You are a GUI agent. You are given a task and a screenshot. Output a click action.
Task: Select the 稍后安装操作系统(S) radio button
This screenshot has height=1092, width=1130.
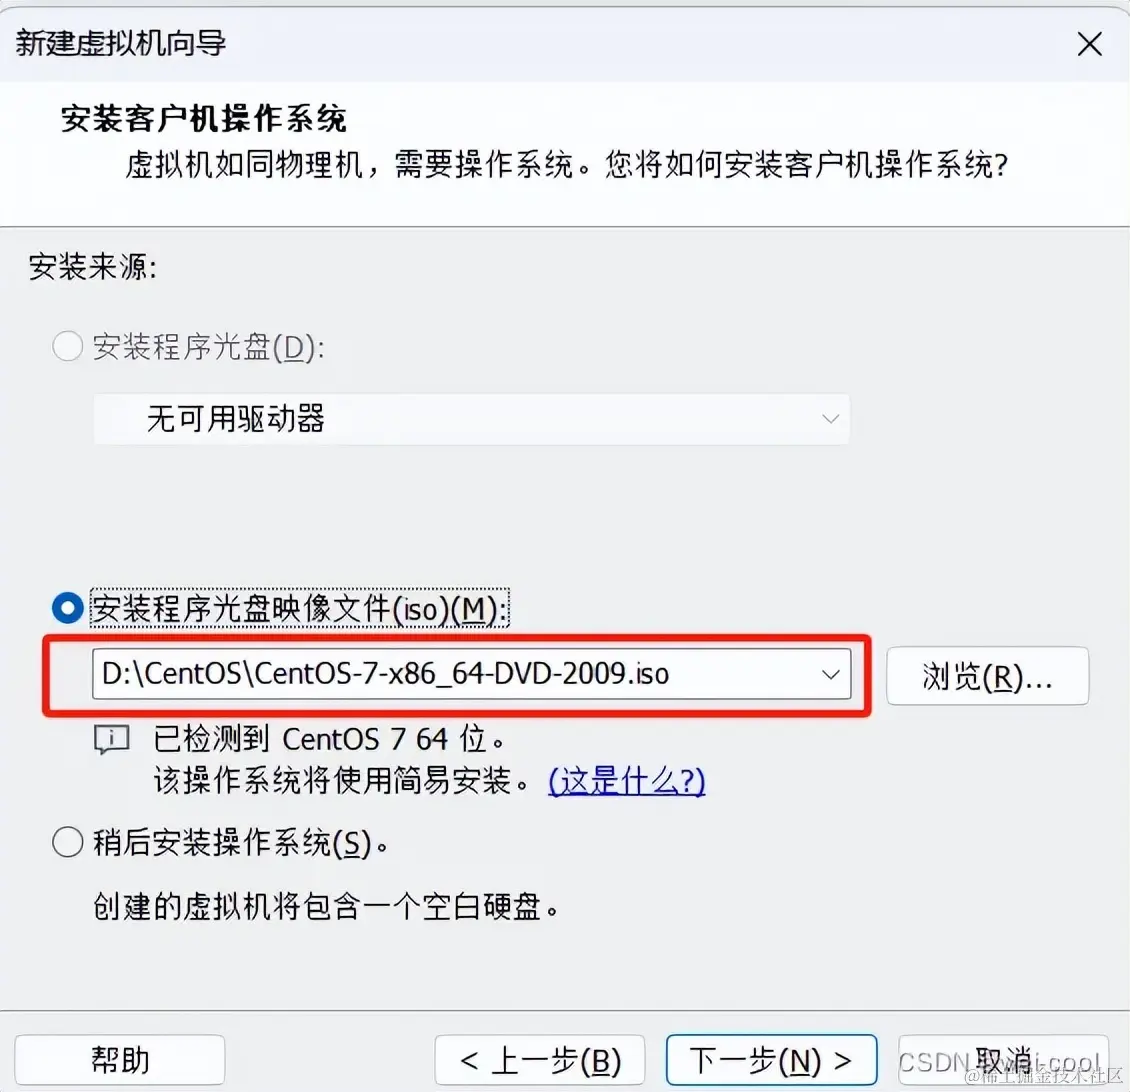point(68,842)
